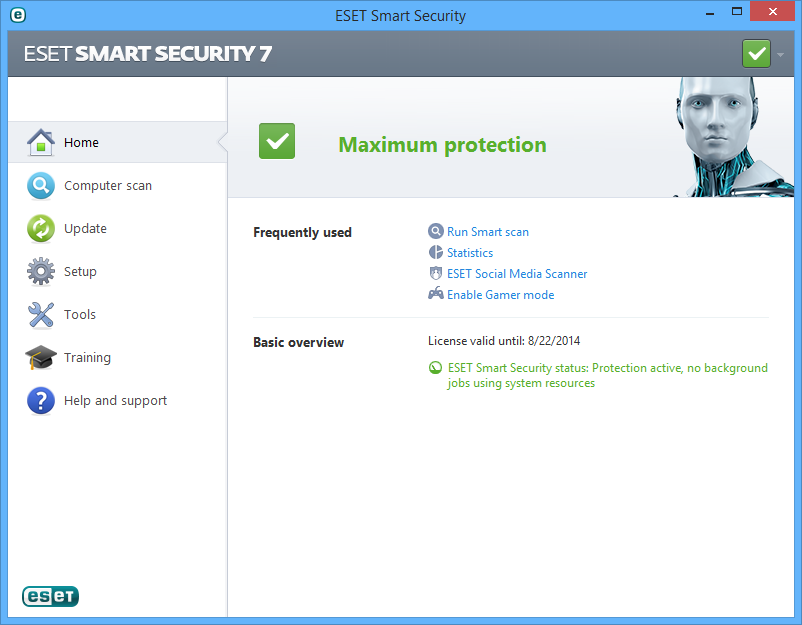Click the shield icon beside Social Media Scanner

pyautogui.click(x=436, y=273)
